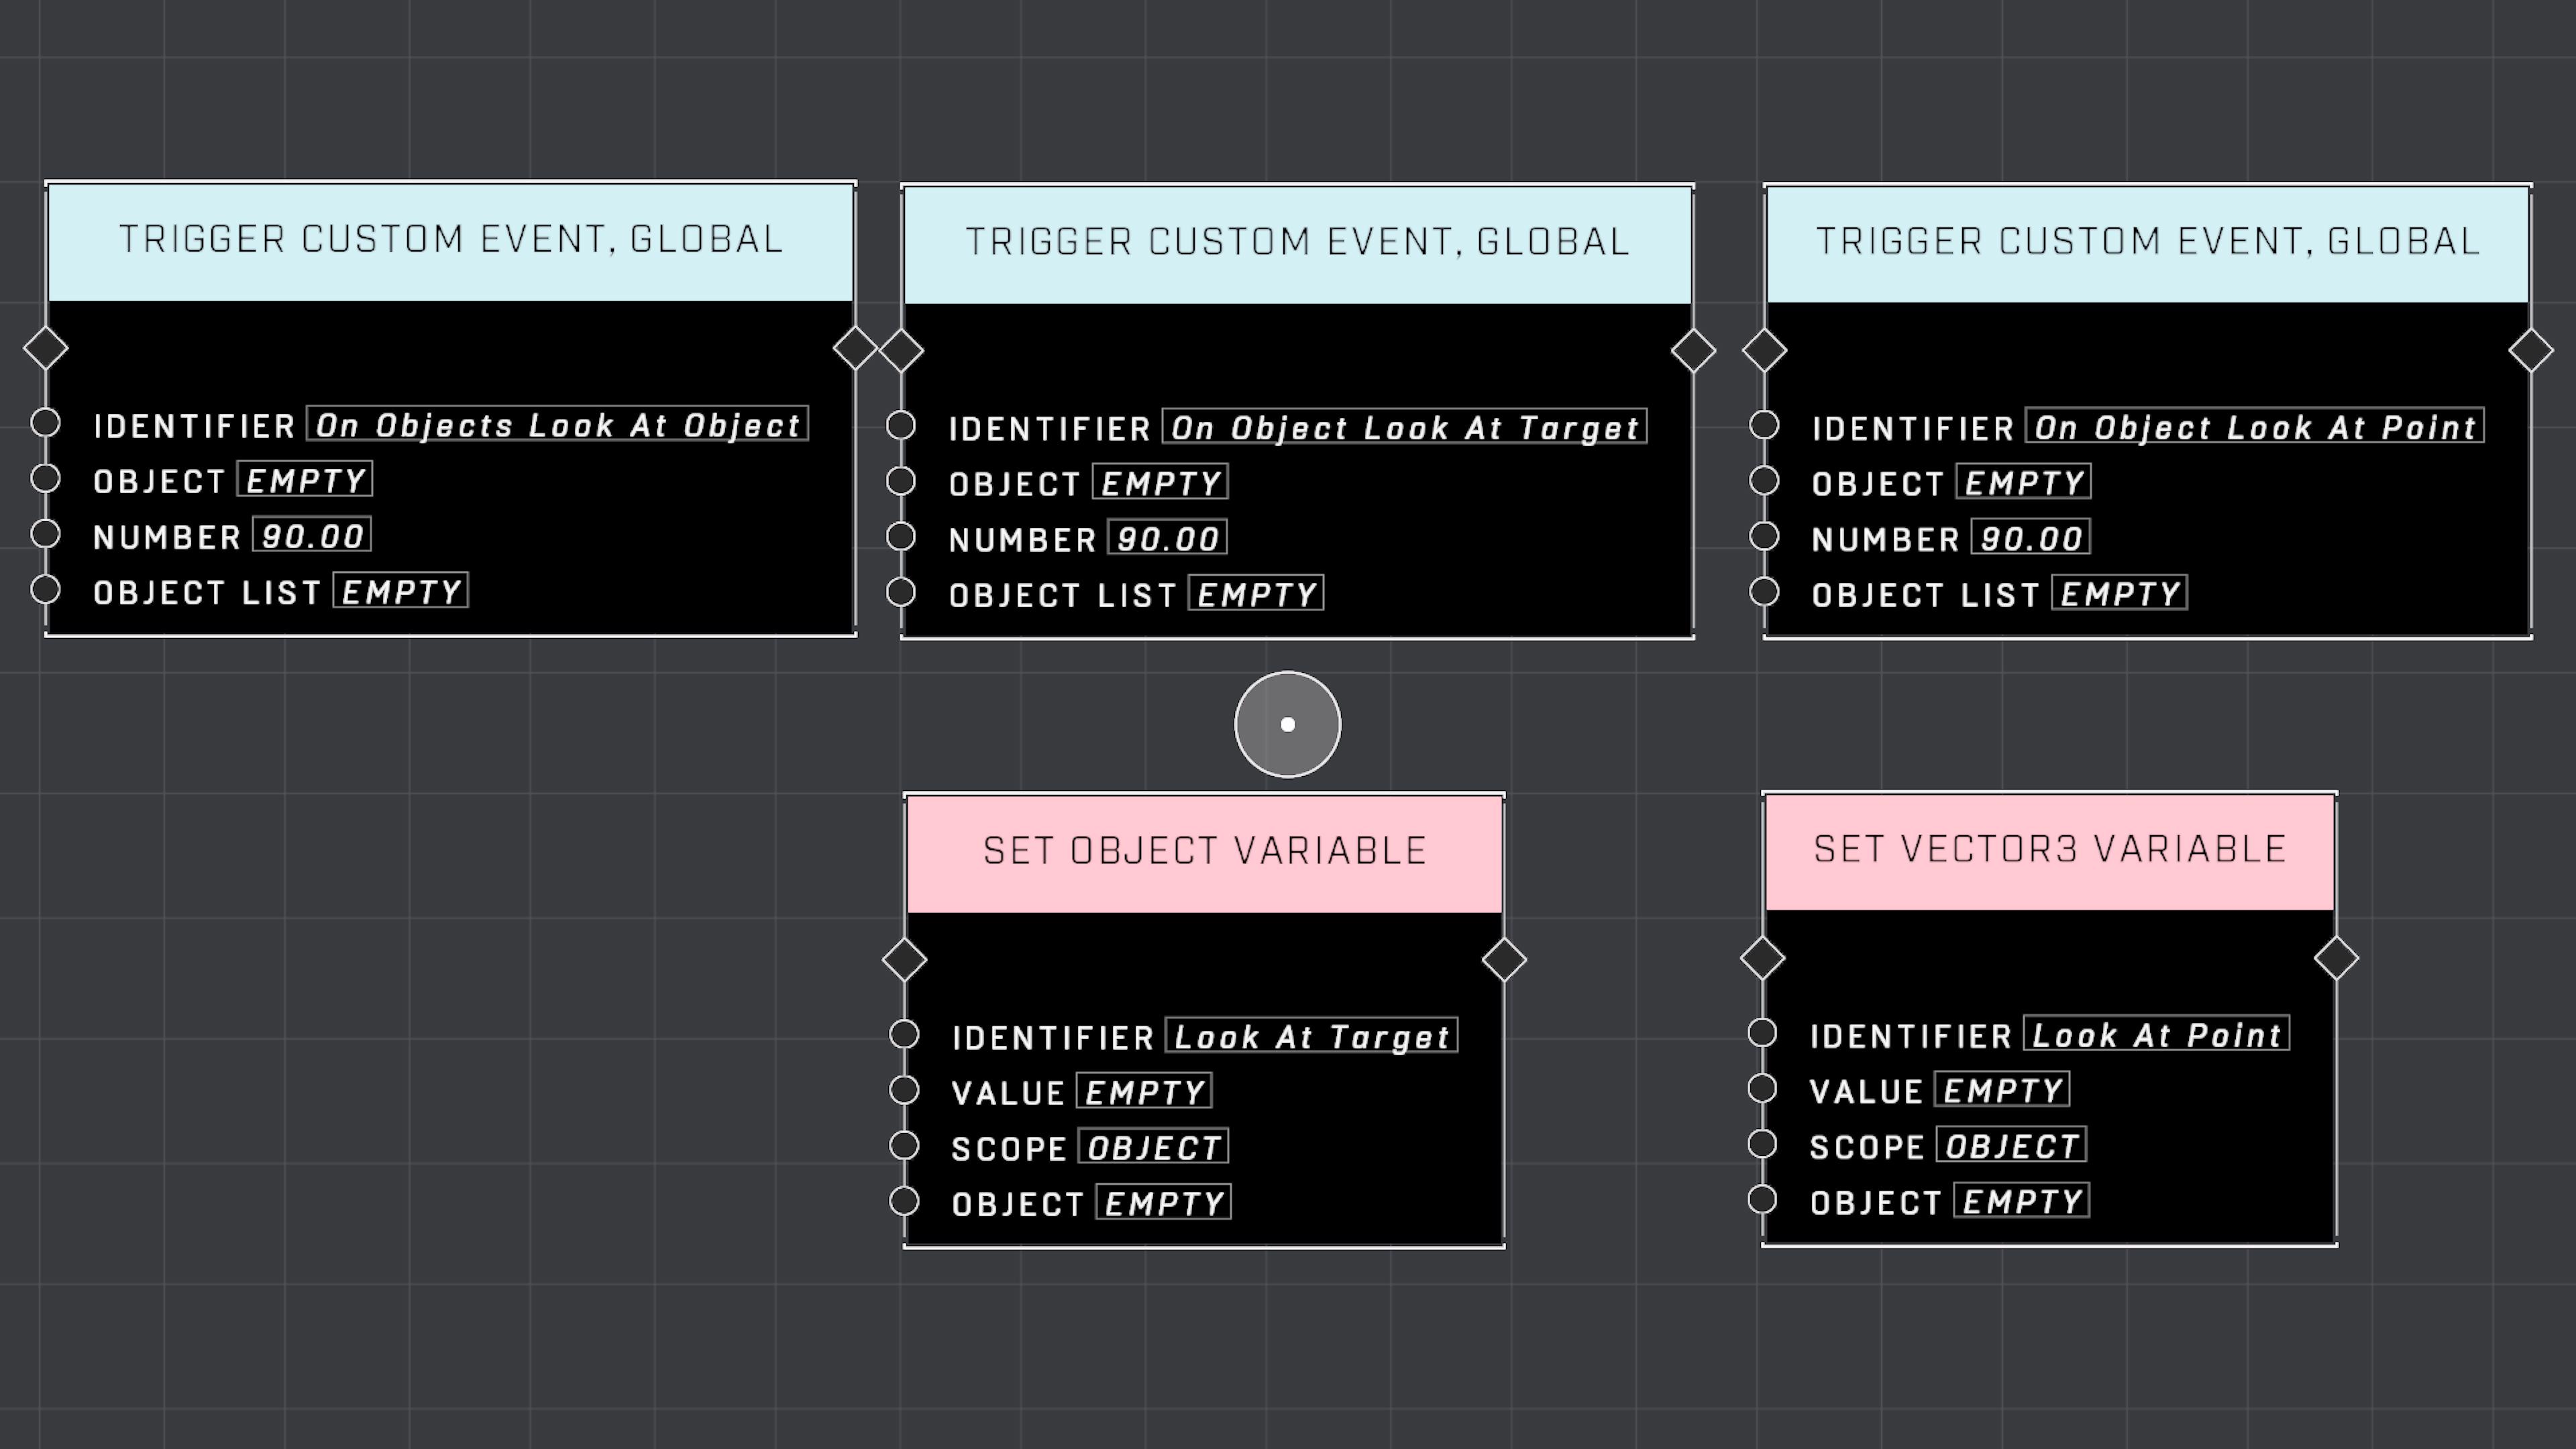Edit Number 90.00 on On Object Look At Point node
Screen dimensions: 2576x1449
tap(2031, 537)
